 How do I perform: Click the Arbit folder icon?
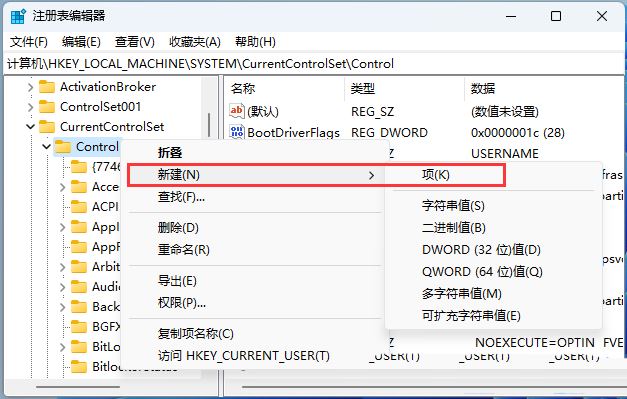[79, 267]
